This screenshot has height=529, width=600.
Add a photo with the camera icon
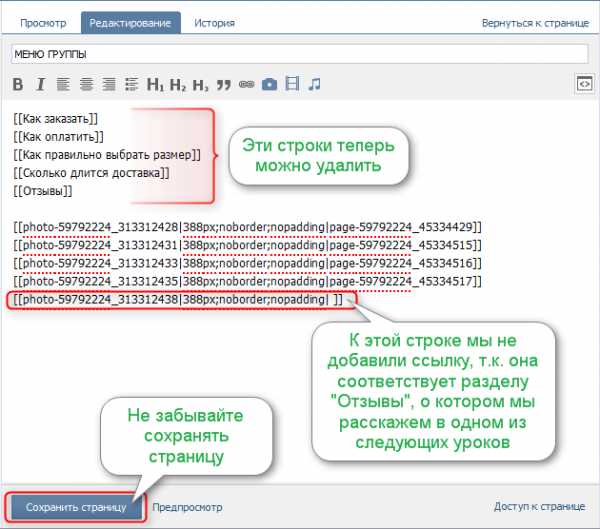269,84
